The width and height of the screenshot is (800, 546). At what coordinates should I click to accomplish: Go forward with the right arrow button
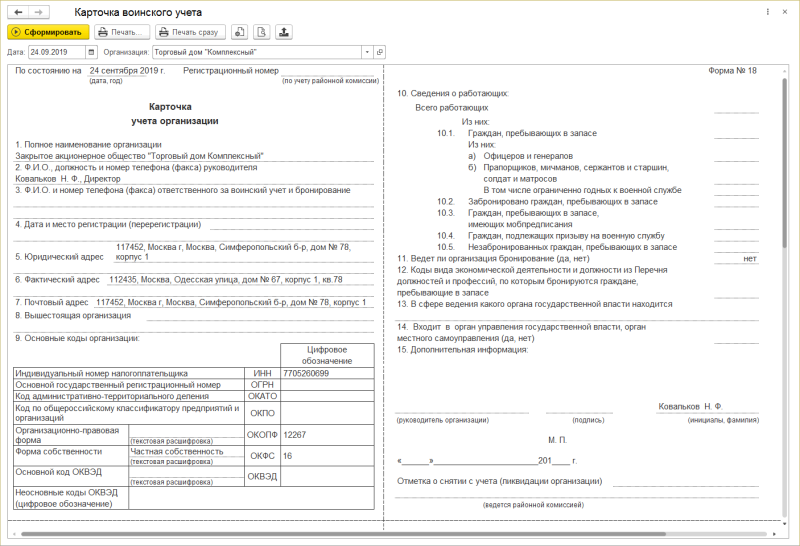tap(39, 12)
